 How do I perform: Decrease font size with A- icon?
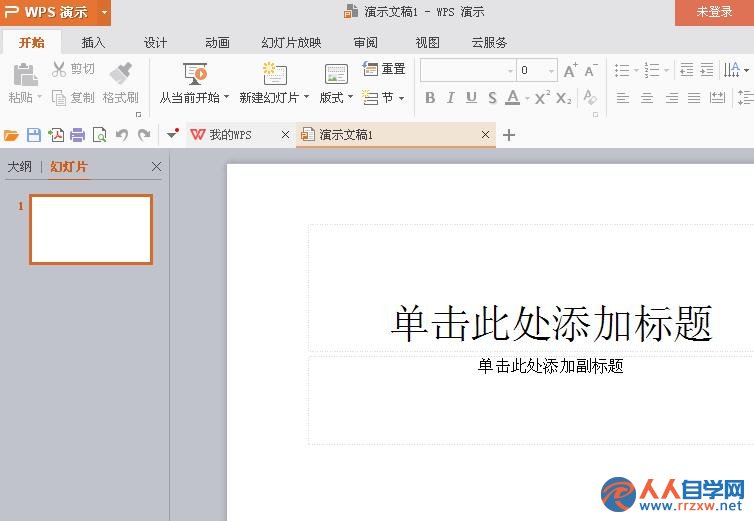pyautogui.click(x=591, y=70)
